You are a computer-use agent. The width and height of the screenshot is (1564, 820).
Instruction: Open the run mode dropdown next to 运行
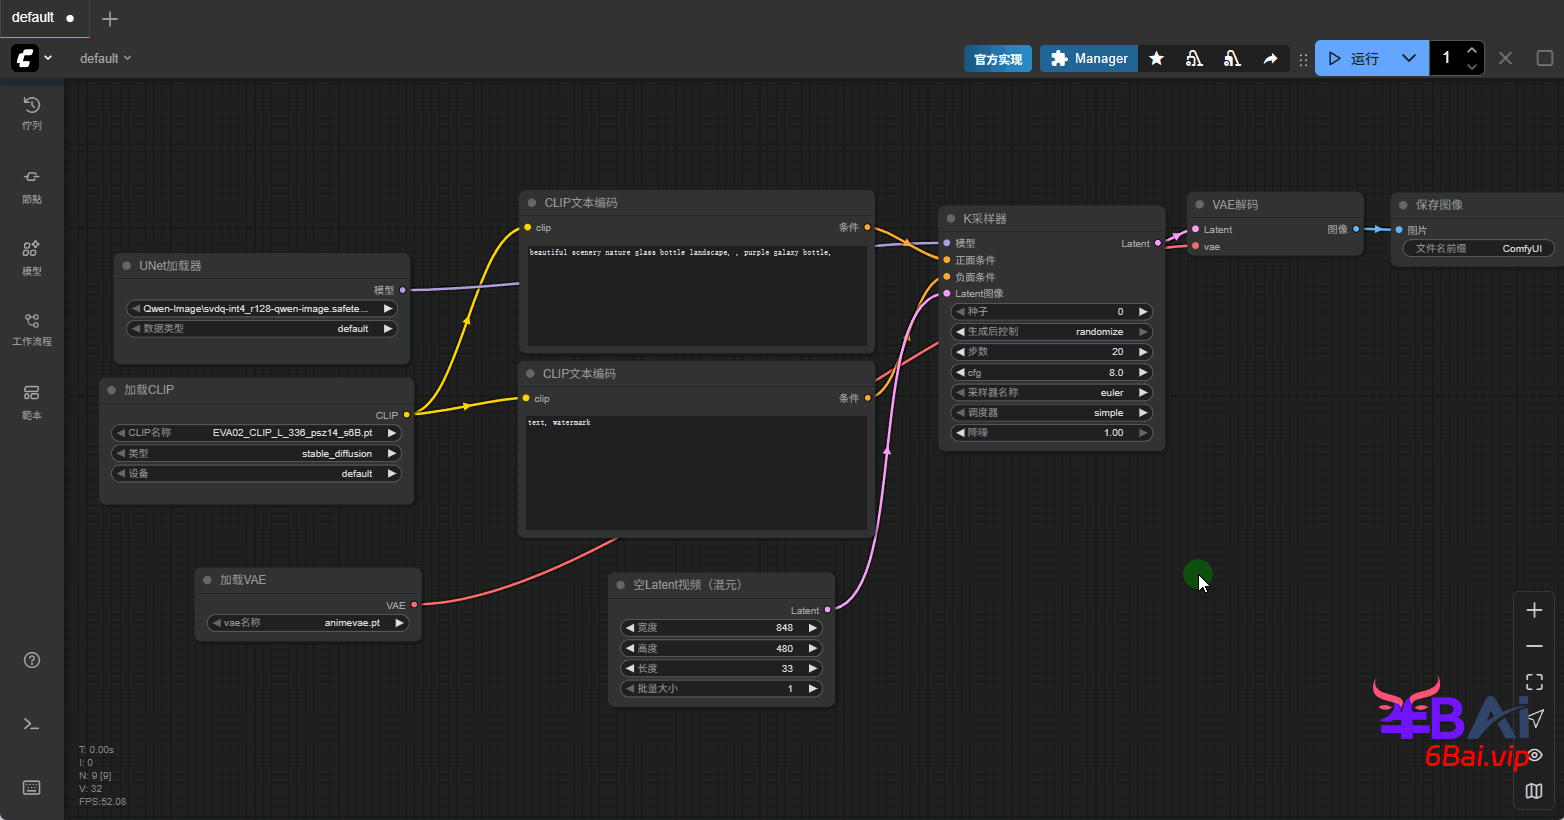1408,59
